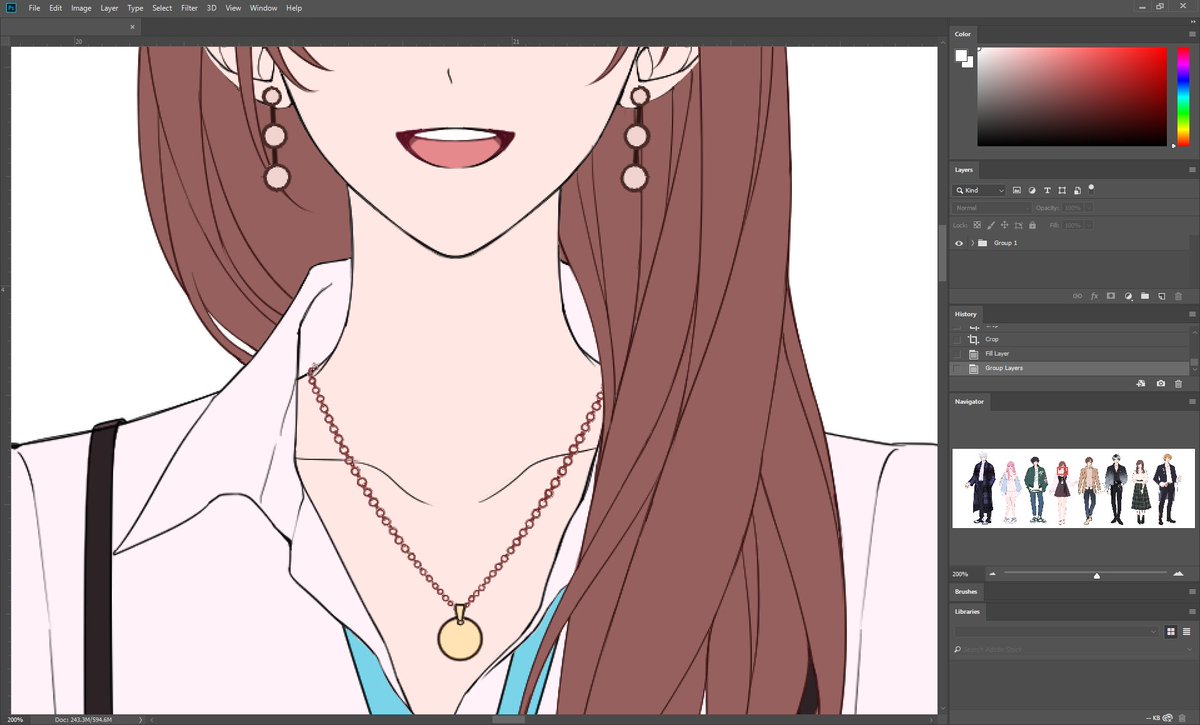The height and width of the screenshot is (725, 1200).
Task: Click the background color swatch
Action: click(x=968, y=63)
